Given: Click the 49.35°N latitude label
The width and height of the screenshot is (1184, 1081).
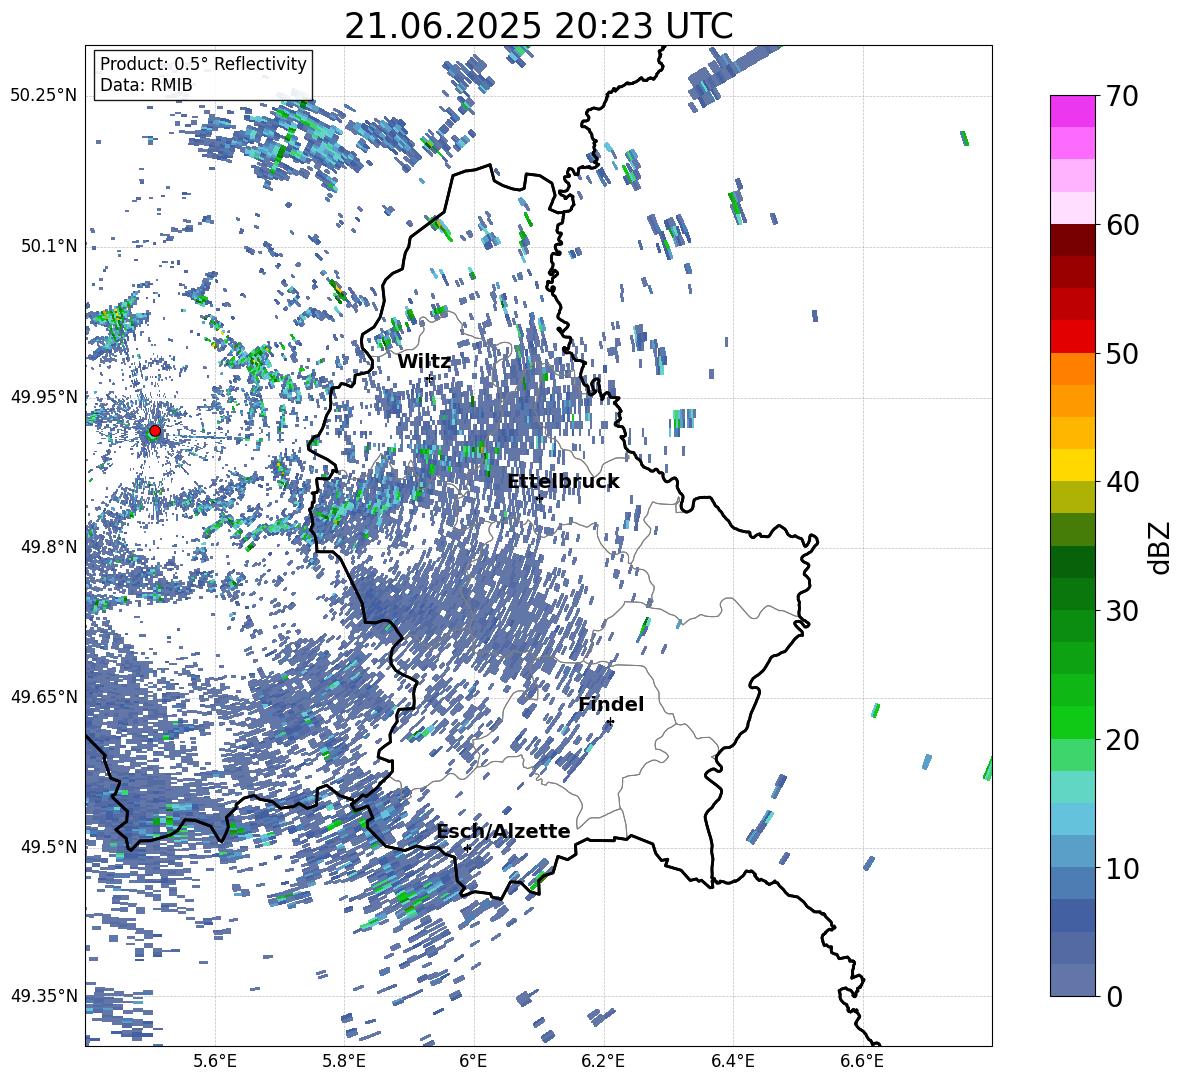Looking at the screenshot, I should click(44, 996).
